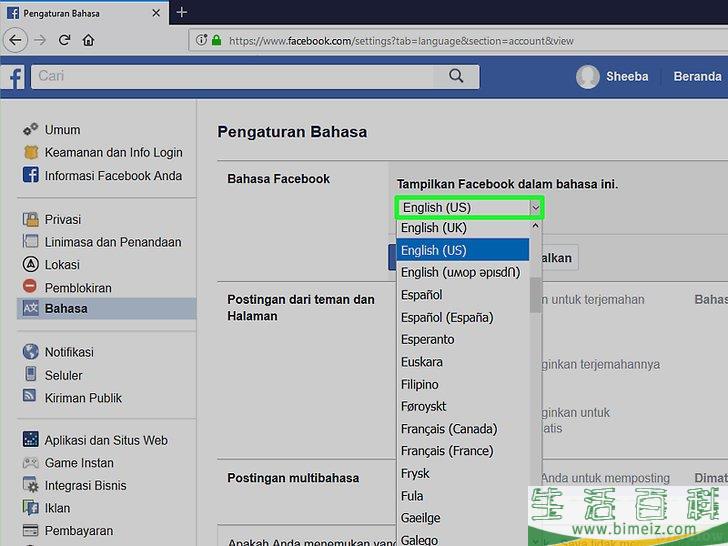
Task: Select Gaeilge from the language list
Action: 462,518
